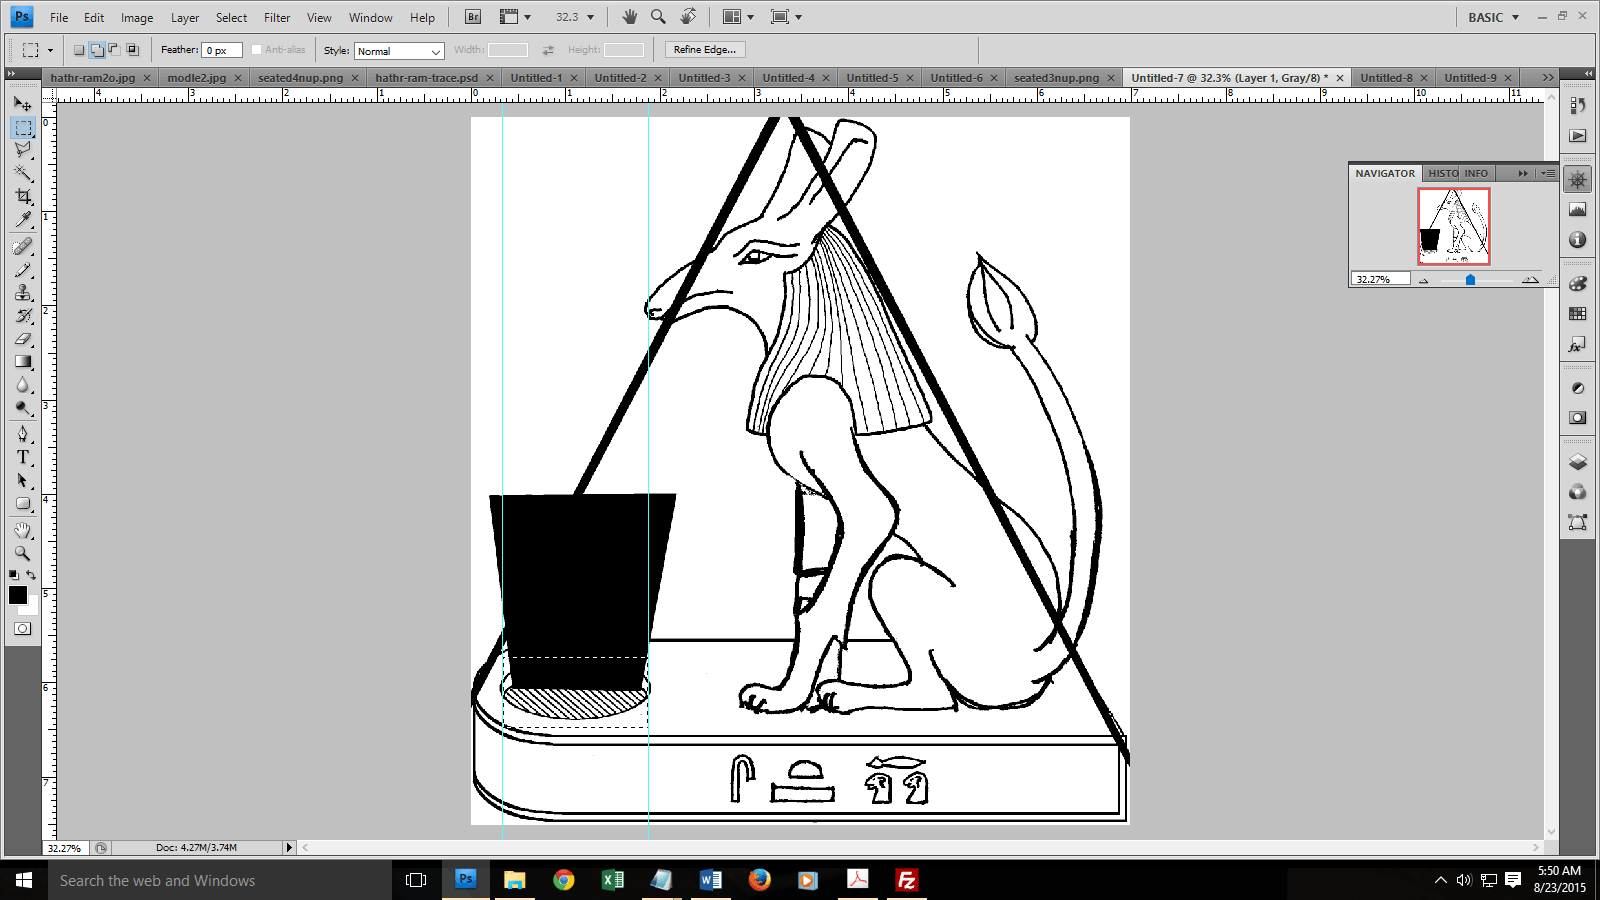Open the zoom level dropdown showing 32.3

(x=575, y=17)
